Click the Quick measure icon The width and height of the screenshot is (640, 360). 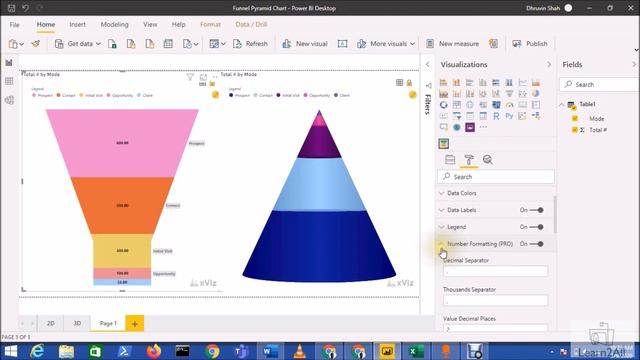493,43
